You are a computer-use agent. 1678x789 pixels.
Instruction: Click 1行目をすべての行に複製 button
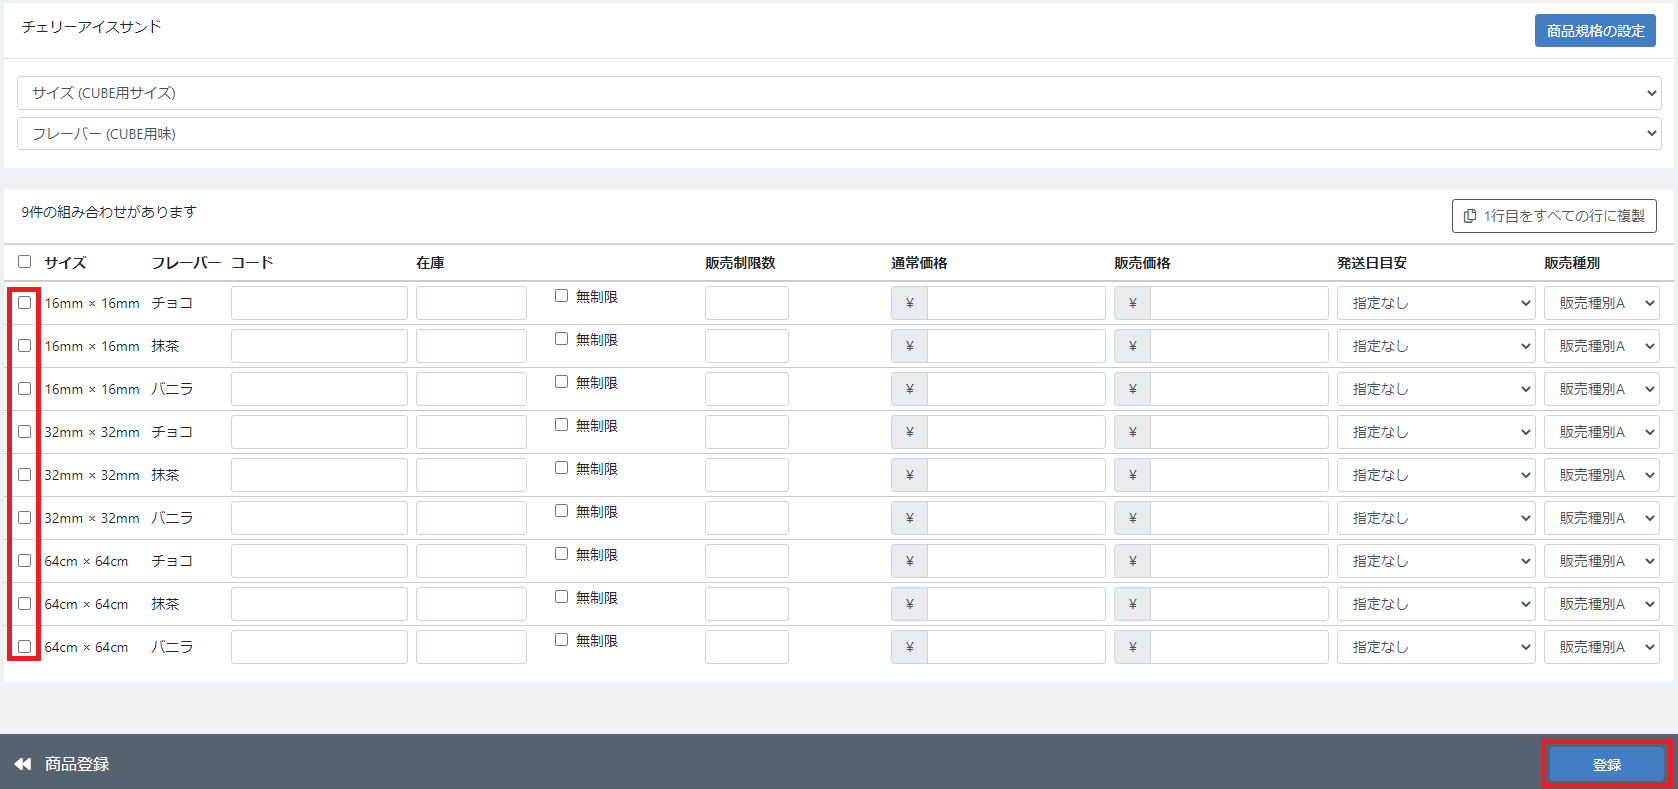point(1554,216)
